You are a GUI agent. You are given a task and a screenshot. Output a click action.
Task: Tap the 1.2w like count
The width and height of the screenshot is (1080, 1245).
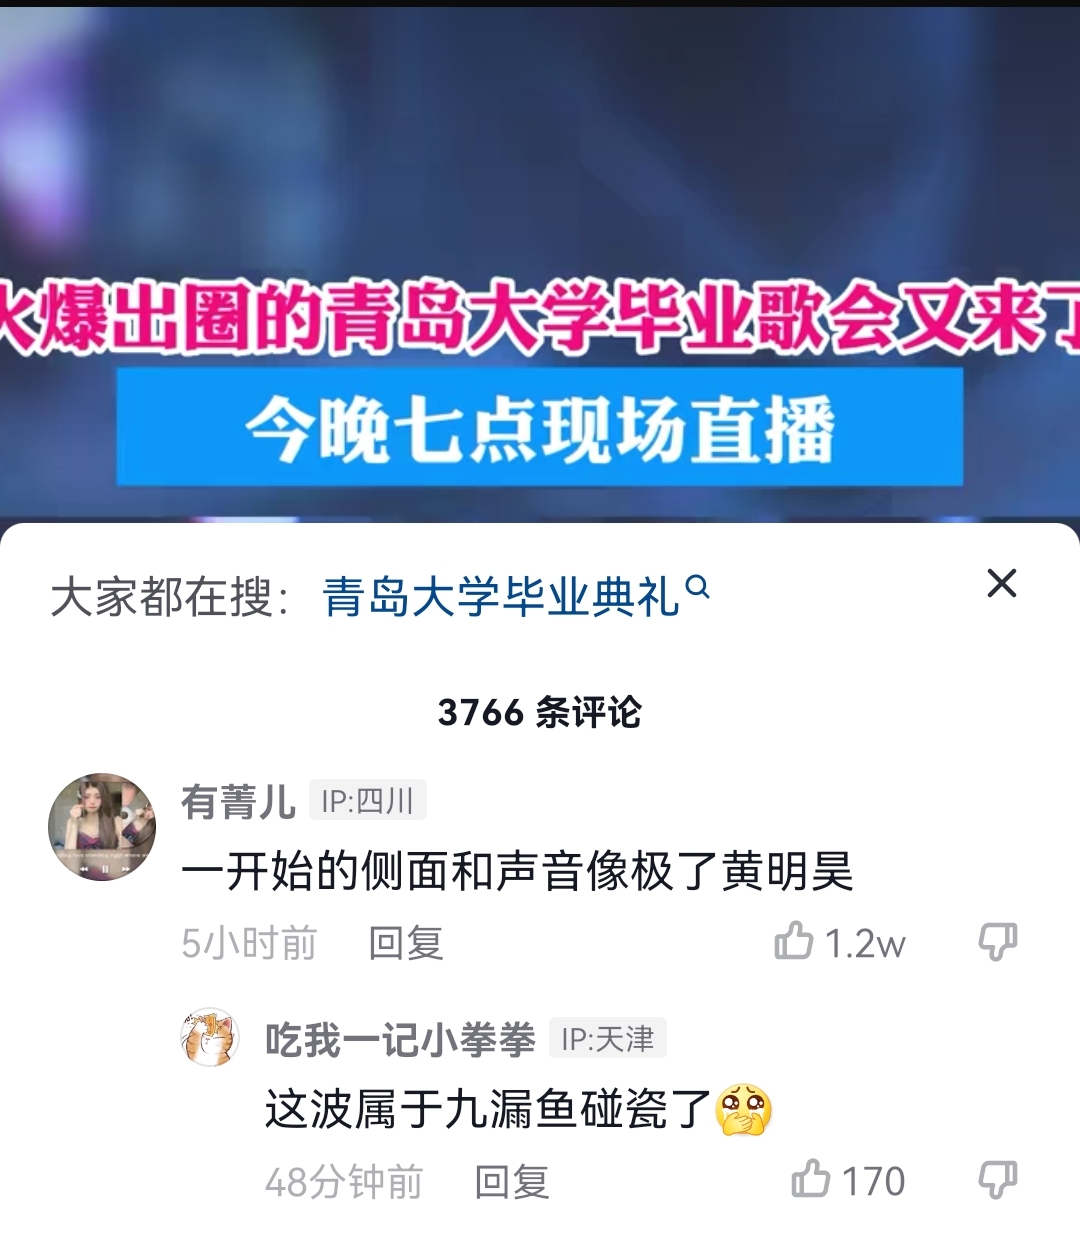point(865,943)
